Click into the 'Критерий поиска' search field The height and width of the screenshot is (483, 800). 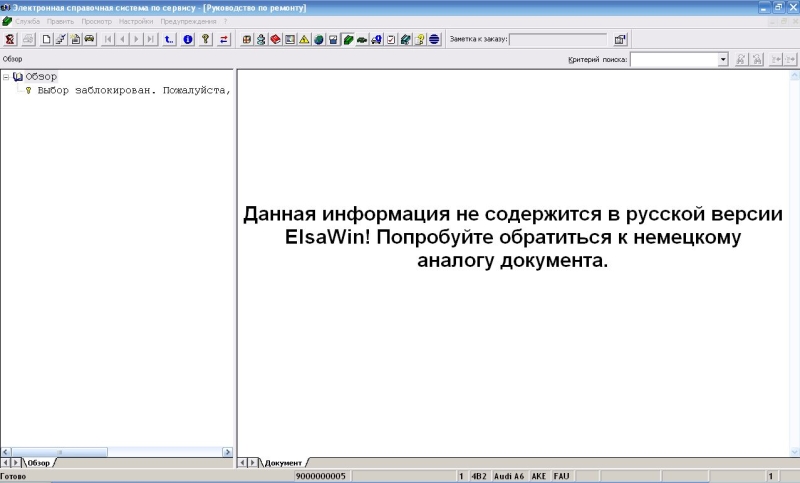click(673, 60)
